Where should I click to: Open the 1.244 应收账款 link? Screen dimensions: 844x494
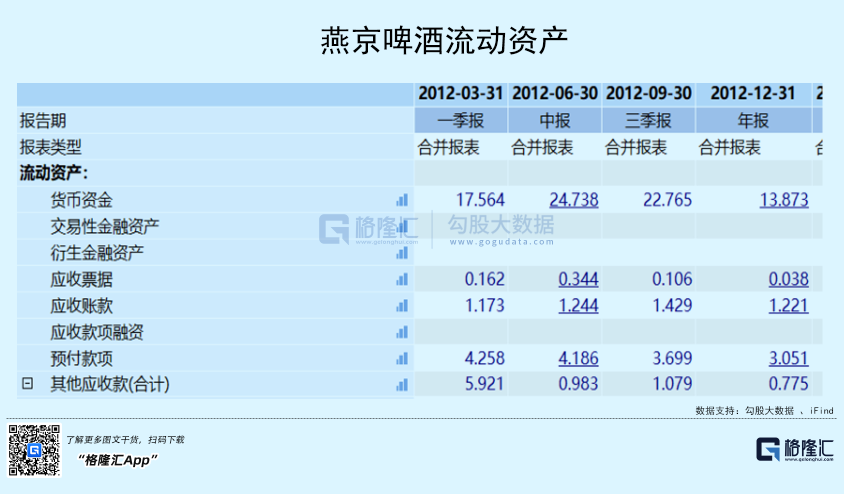coord(578,306)
